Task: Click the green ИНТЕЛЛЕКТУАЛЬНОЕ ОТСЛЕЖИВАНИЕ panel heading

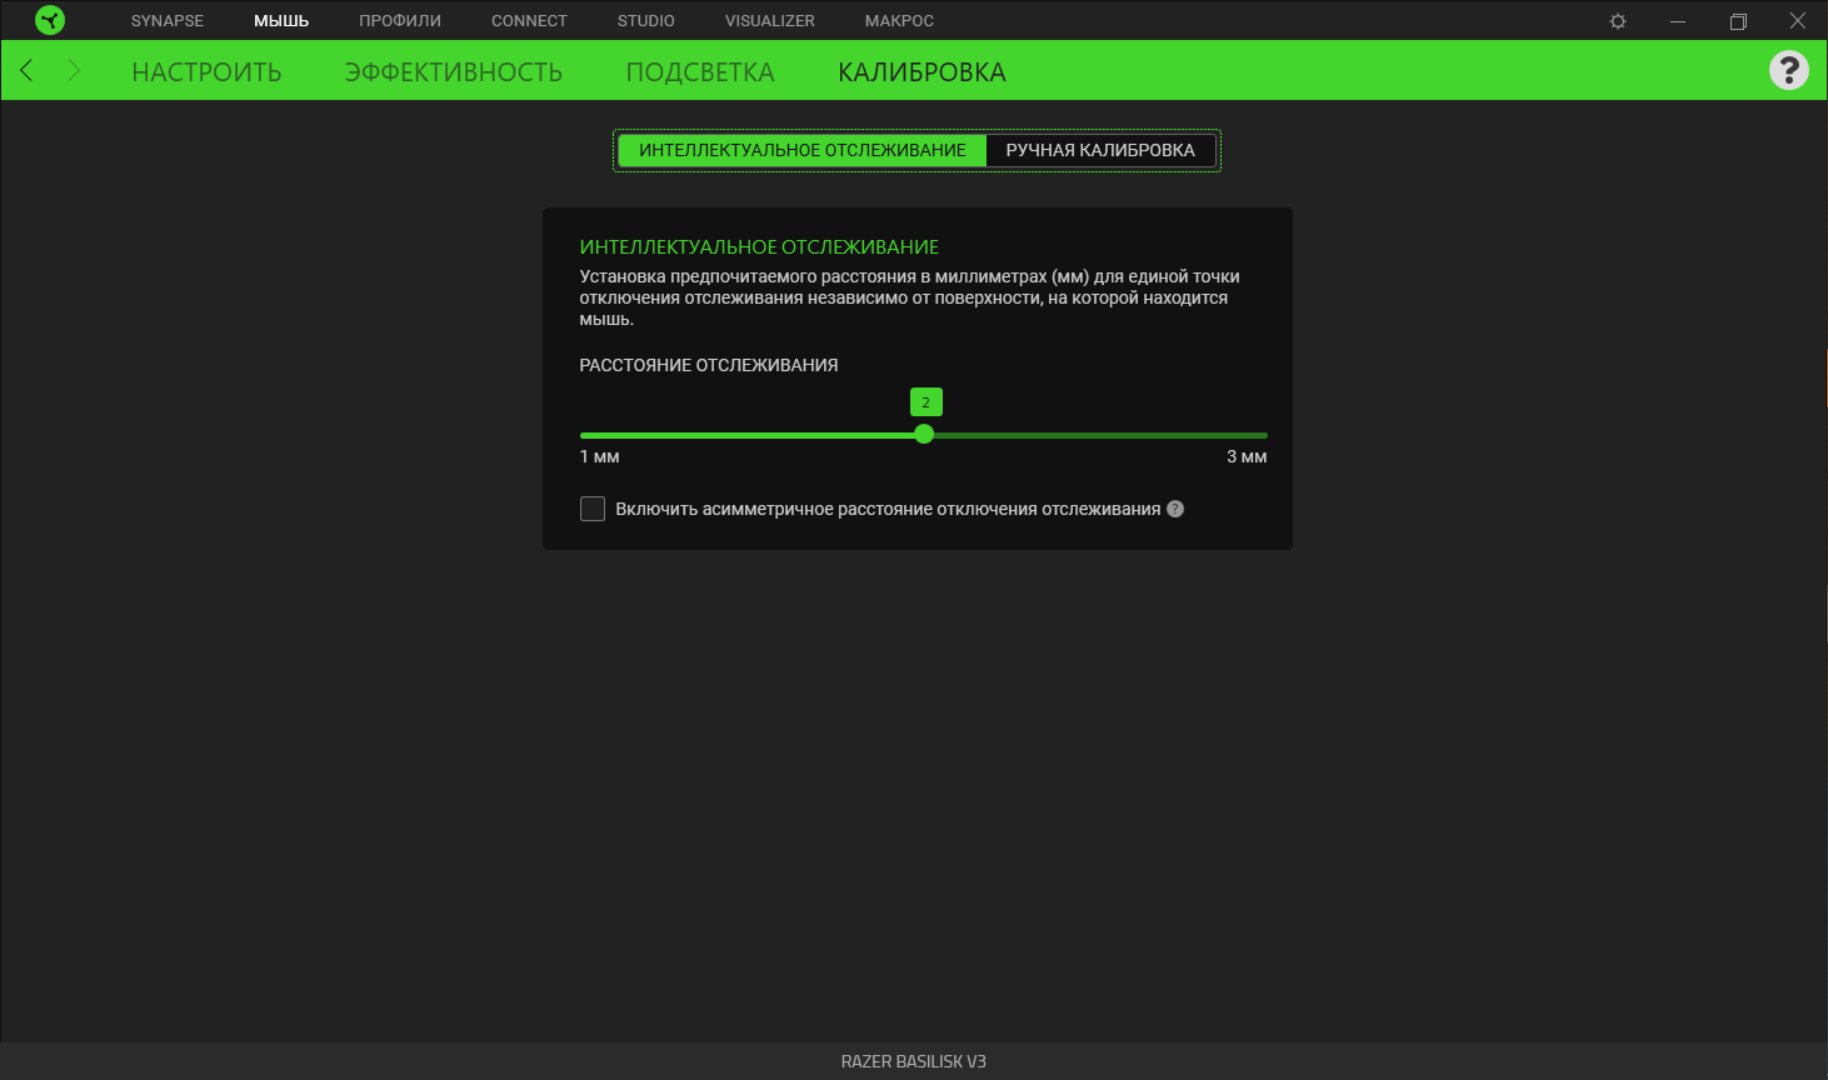Action: (x=759, y=247)
